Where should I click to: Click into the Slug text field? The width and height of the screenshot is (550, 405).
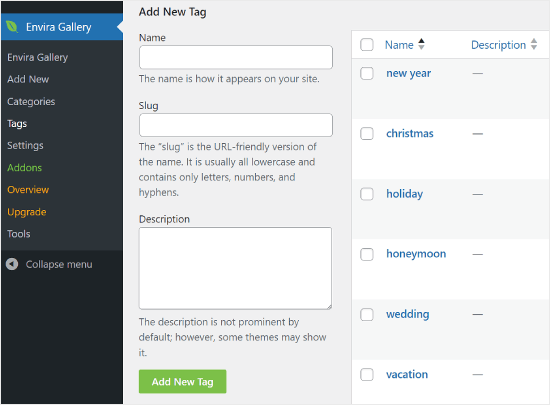(236, 125)
